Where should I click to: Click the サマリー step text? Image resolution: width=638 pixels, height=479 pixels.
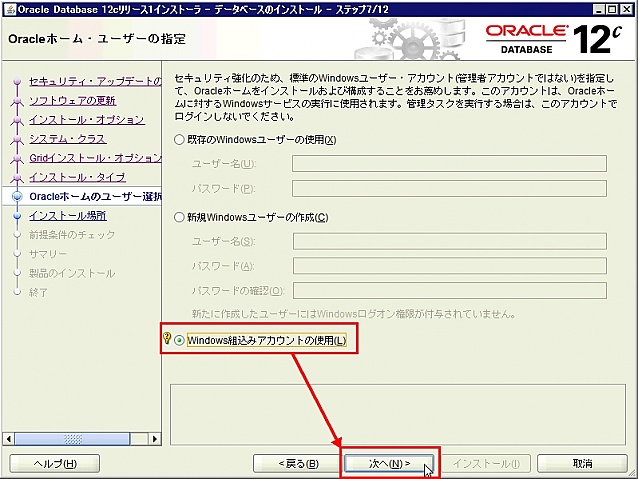pyautogui.click(x=48, y=254)
